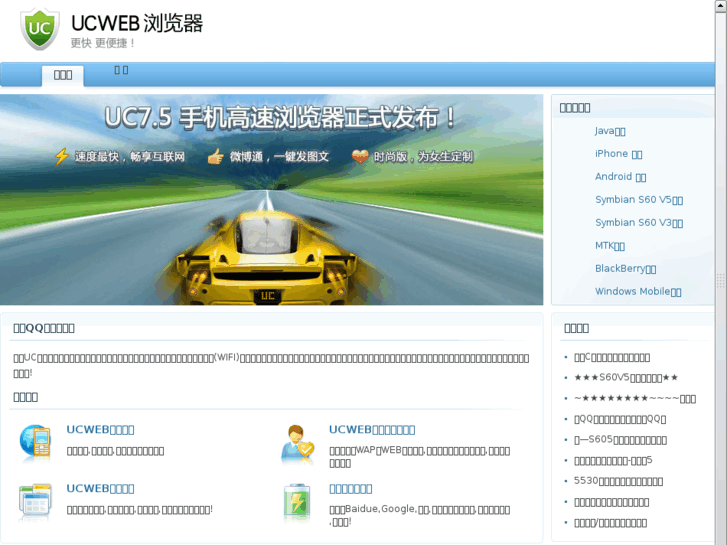Open the MTK download link
727x545 pixels.
[610, 245]
